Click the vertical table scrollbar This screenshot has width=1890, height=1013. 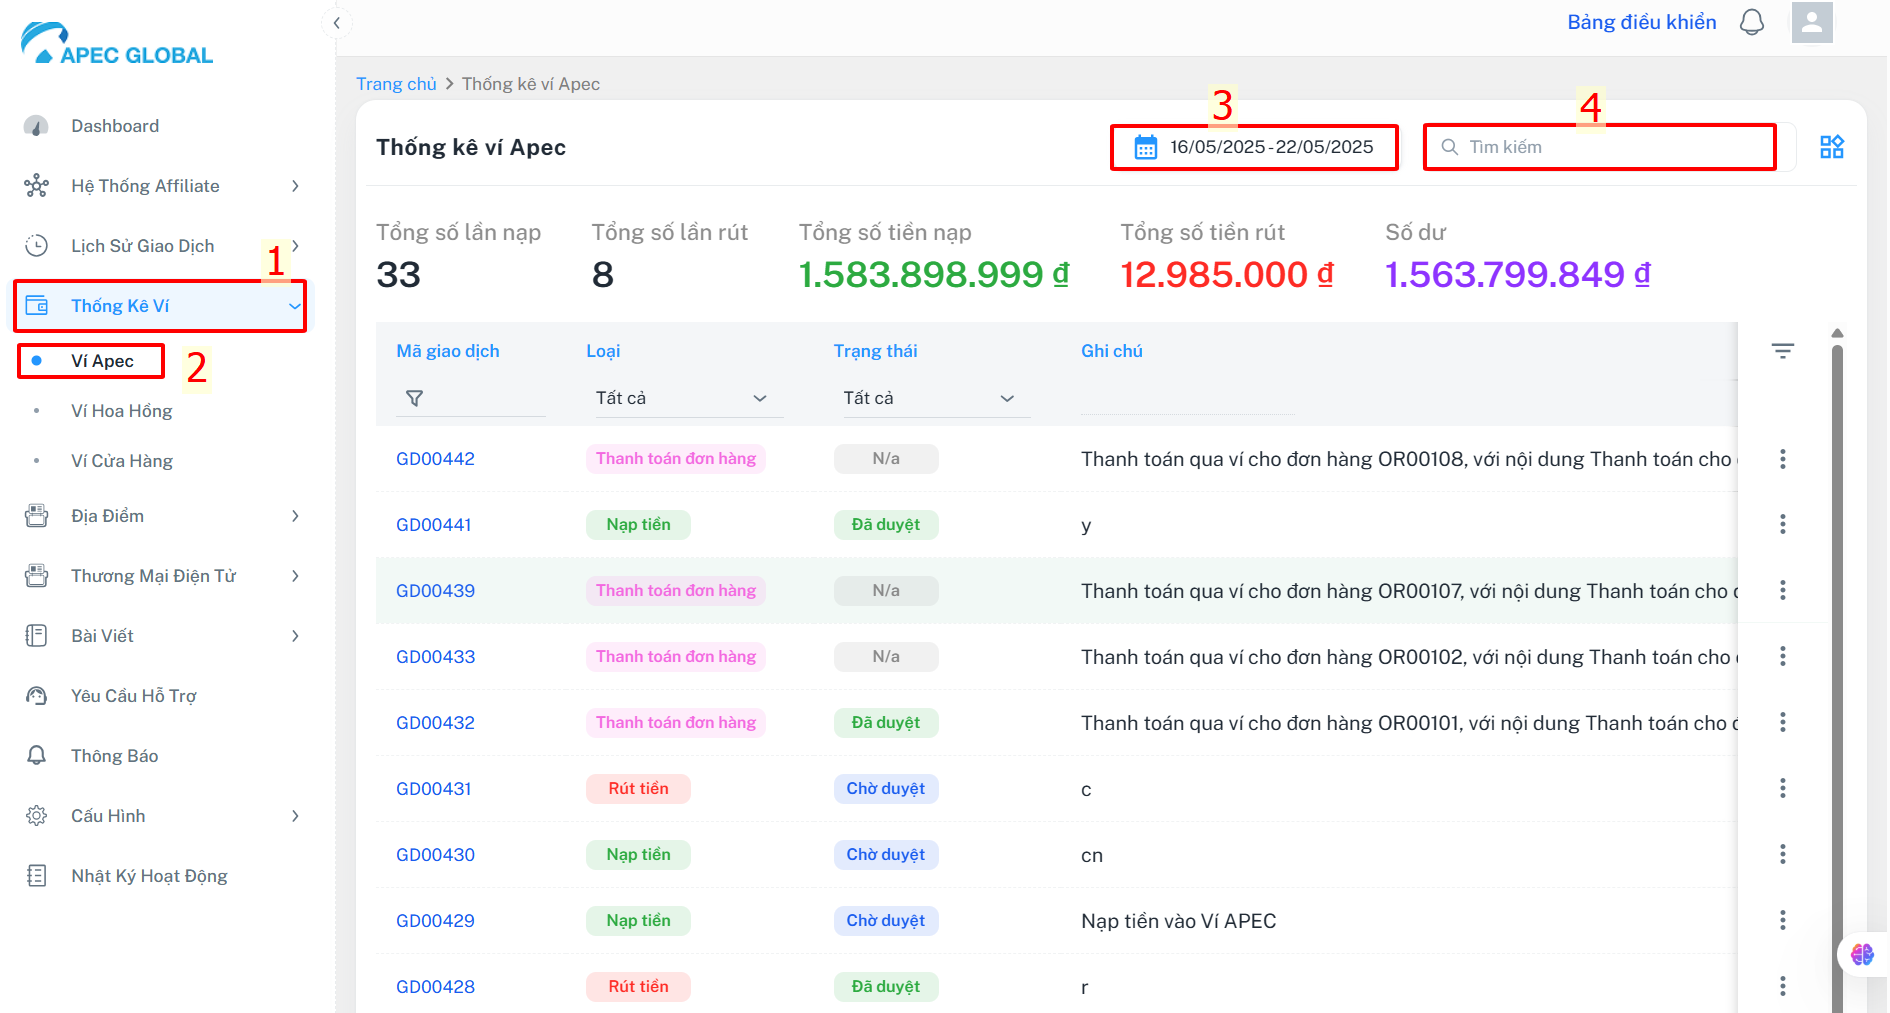tap(1837, 680)
